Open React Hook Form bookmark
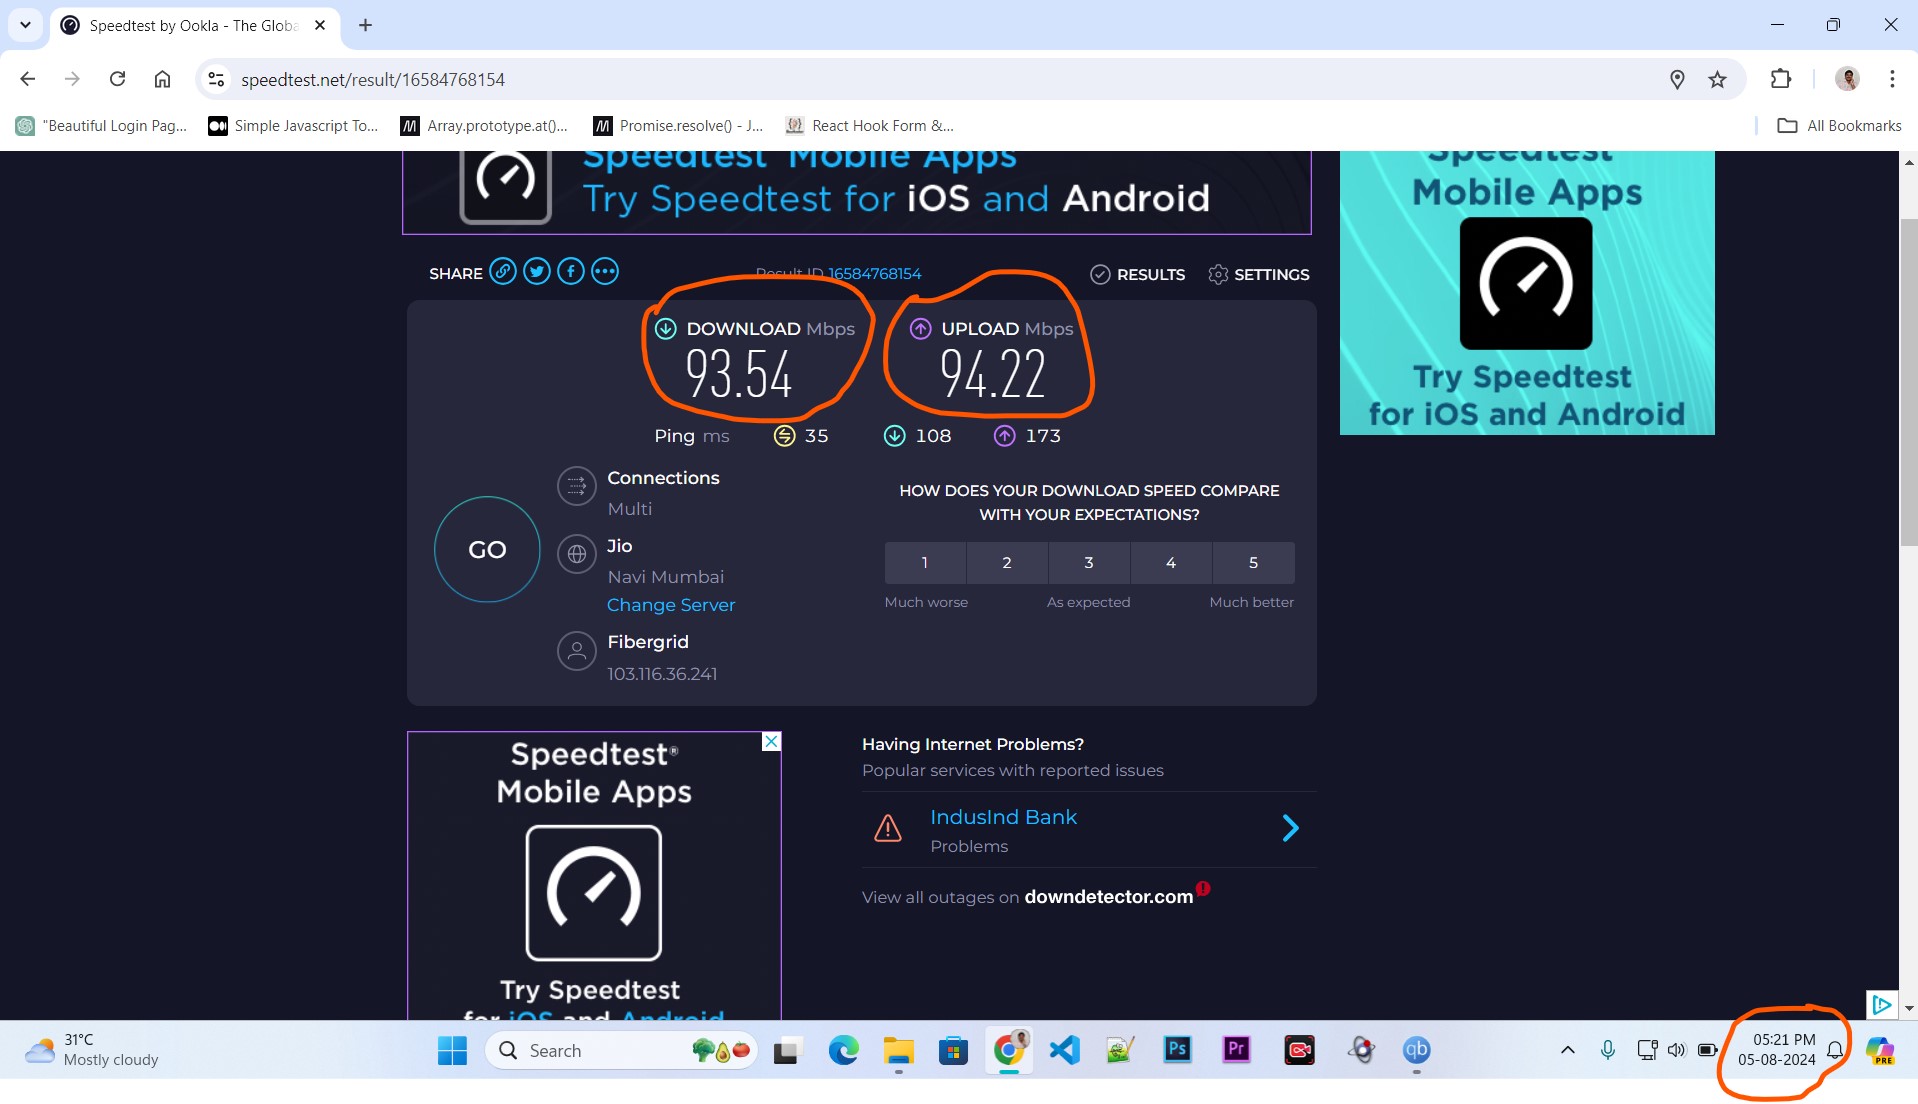The image size is (1918, 1104). coord(870,125)
